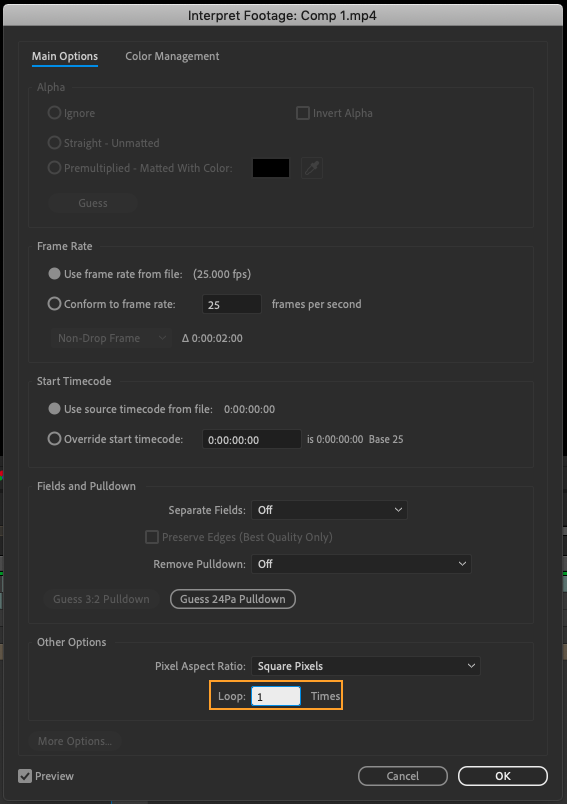567x804 pixels.
Task: Select Use frame rate from file option
Action: pos(54,274)
